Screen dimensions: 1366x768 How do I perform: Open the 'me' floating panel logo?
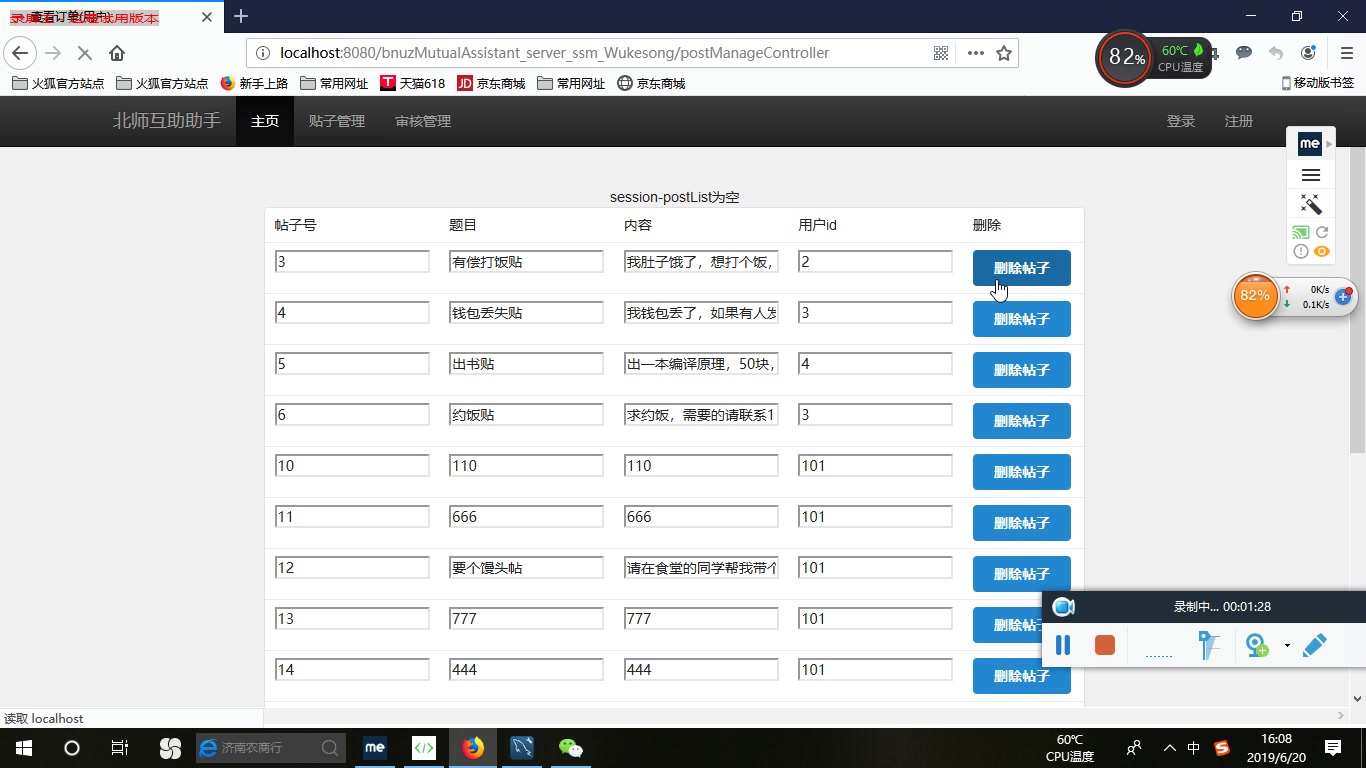click(x=1310, y=144)
